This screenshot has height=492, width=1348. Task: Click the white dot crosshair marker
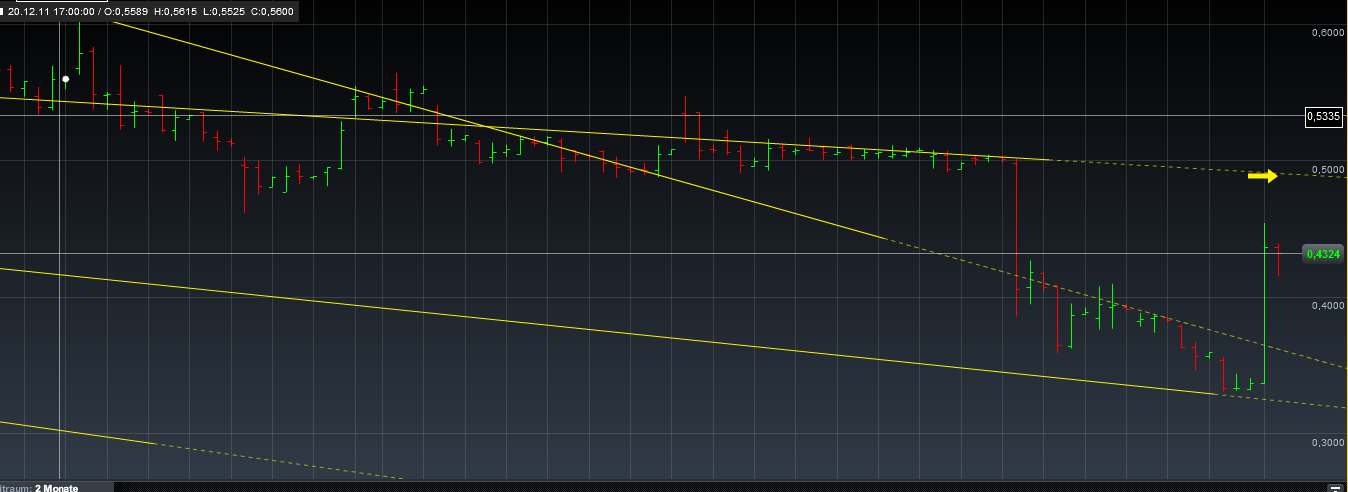66,78
